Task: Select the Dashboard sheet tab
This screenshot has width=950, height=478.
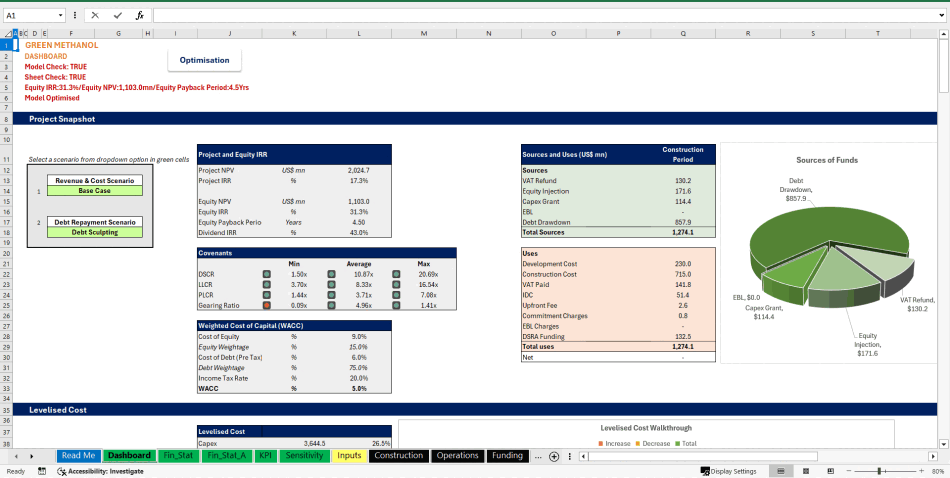Action: [x=129, y=456]
